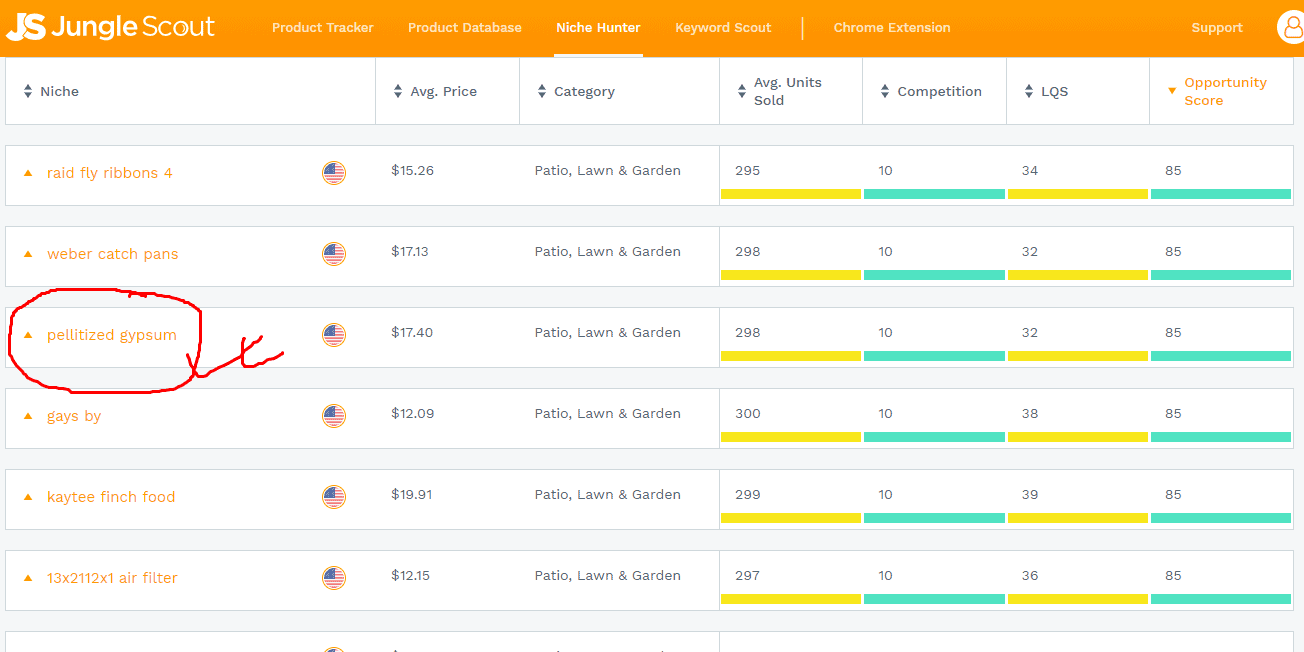Click Opportunity Score header label
Screen dimensions: 1304x652
coord(1226,91)
